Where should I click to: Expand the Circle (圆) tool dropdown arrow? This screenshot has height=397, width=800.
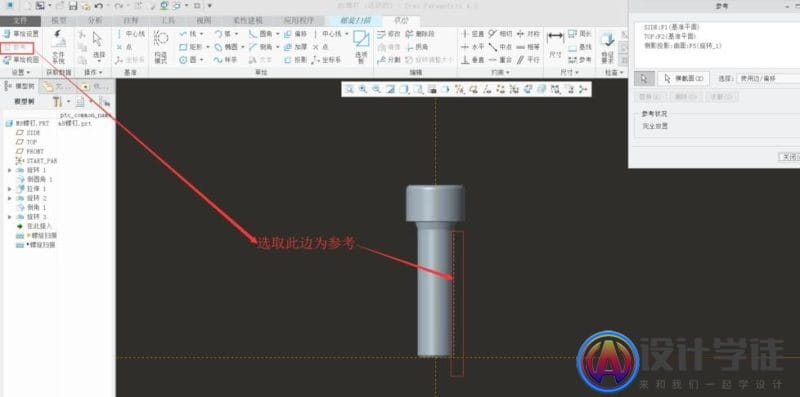point(202,60)
